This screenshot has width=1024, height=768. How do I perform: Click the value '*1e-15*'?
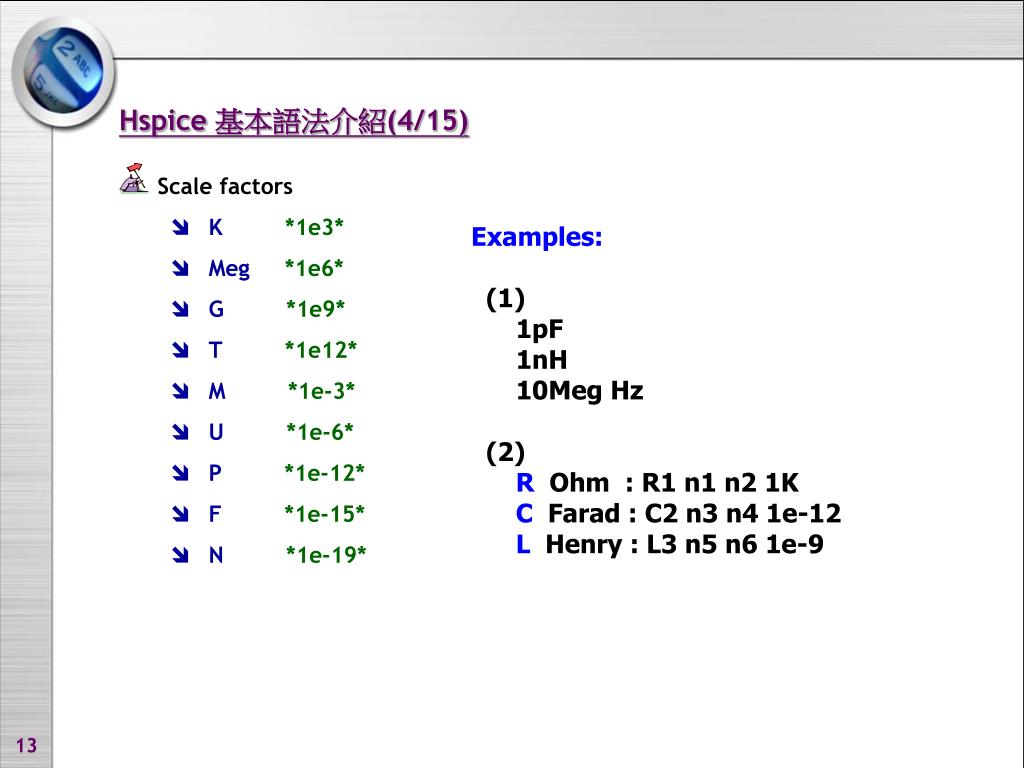click(x=325, y=514)
